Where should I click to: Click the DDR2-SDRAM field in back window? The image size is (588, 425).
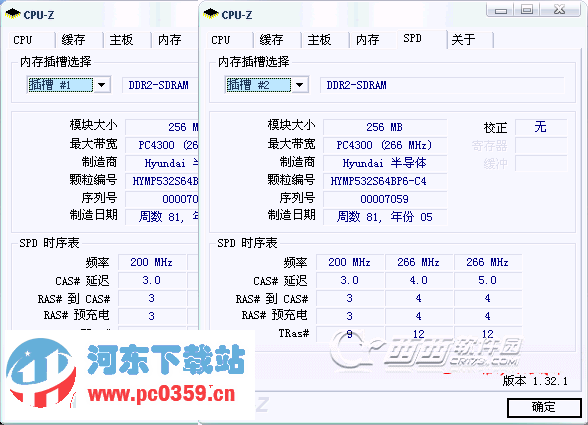click(x=160, y=85)
